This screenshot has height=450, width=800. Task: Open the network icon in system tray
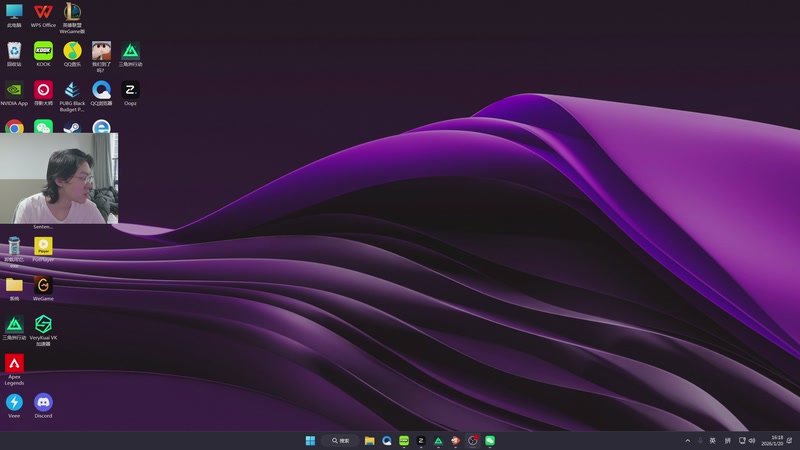pos(742,441)
